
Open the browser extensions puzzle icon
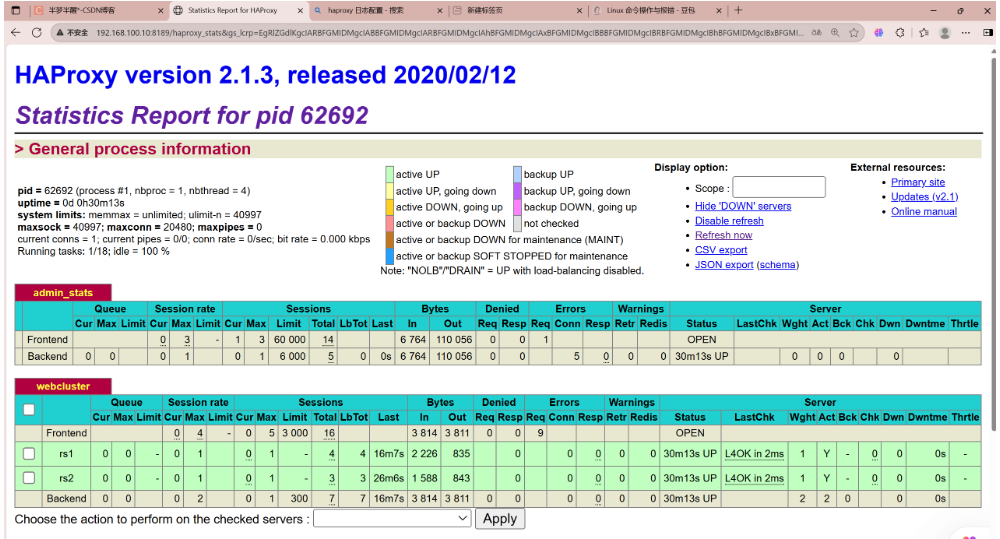click(900, 33)
